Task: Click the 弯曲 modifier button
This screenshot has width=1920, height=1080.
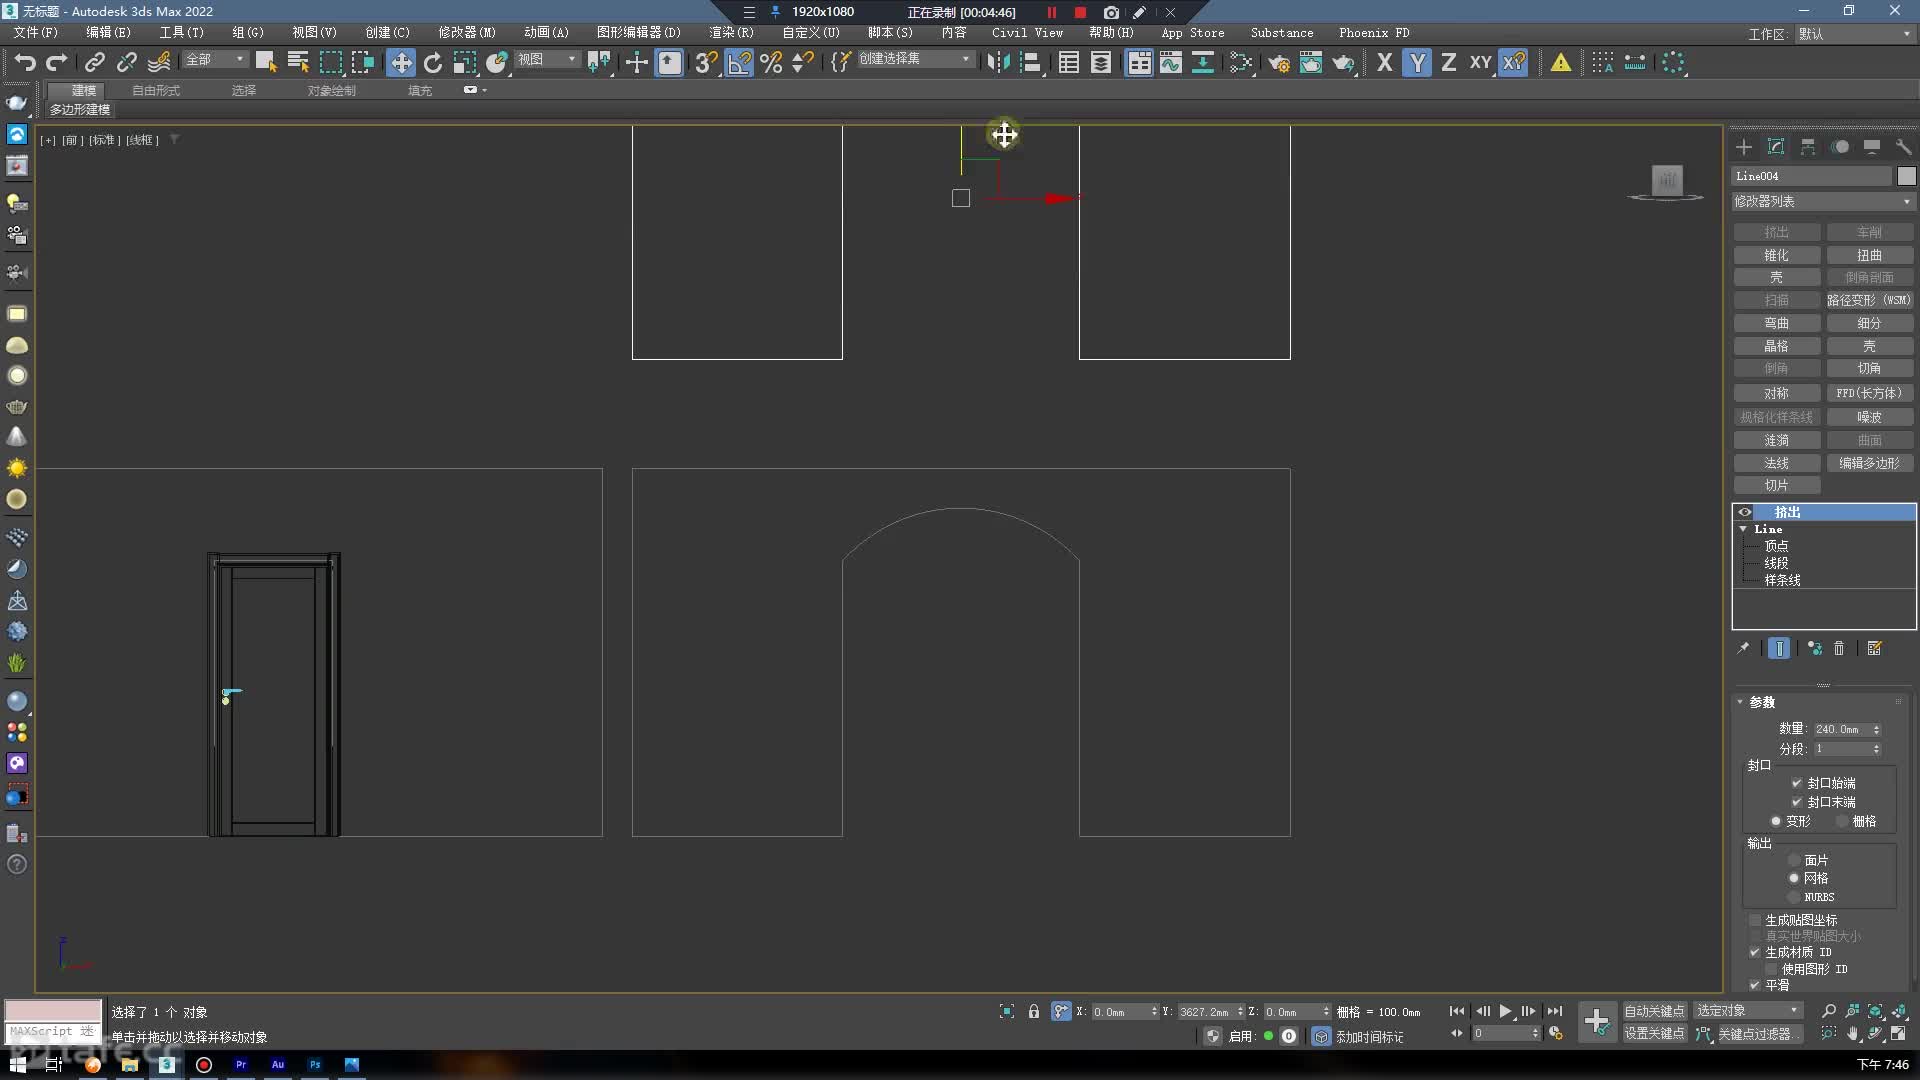Action: [1777, 323]
